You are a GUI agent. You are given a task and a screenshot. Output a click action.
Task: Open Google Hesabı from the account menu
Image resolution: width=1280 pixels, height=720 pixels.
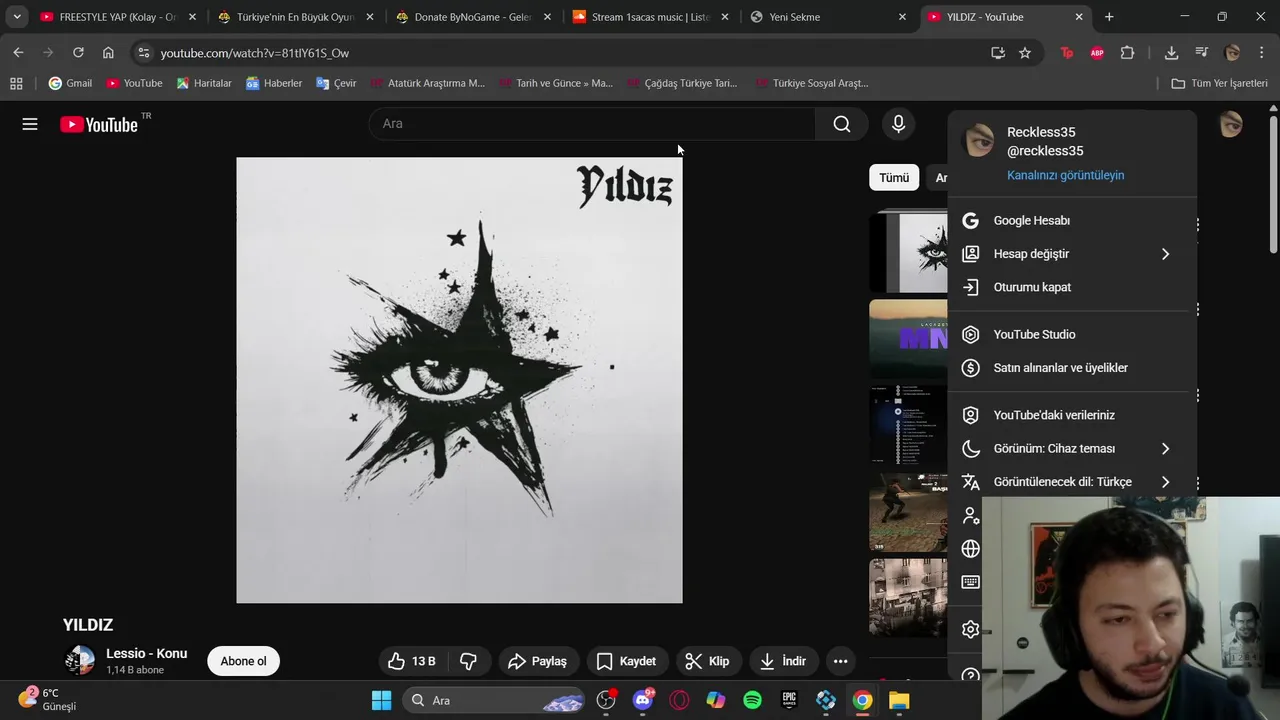pos(1072,220)
